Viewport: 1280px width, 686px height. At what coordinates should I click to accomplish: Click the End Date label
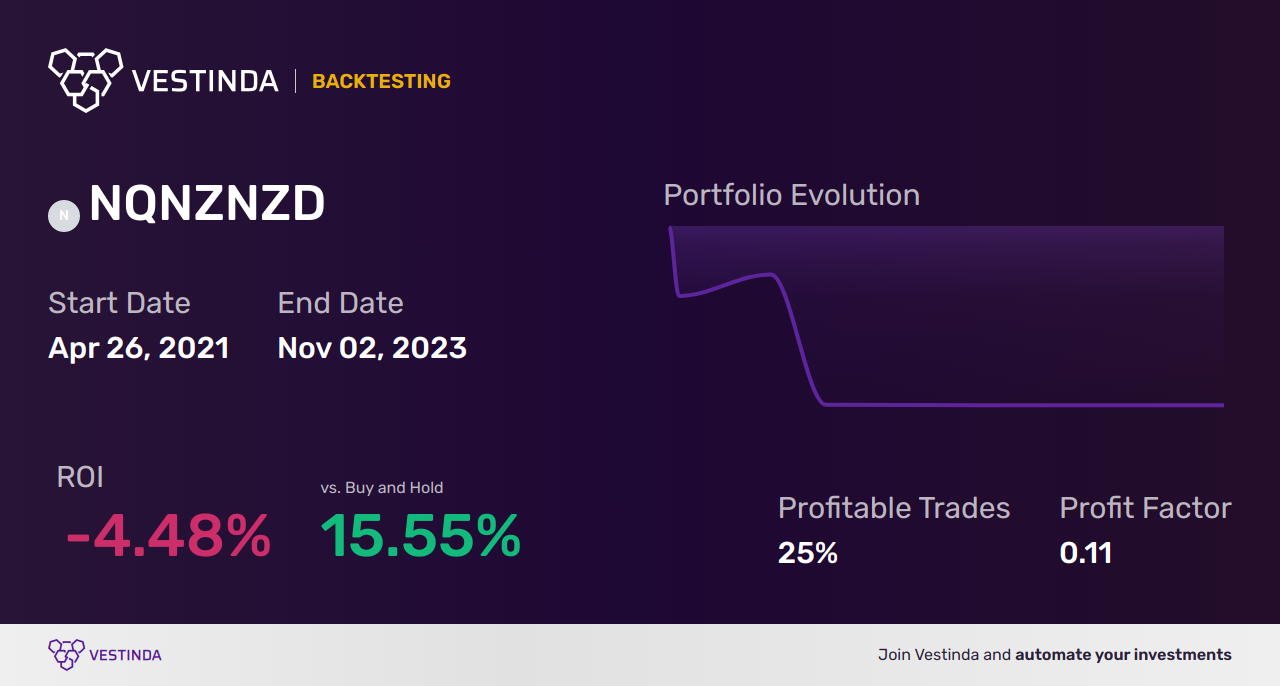[x=340, y=303]
